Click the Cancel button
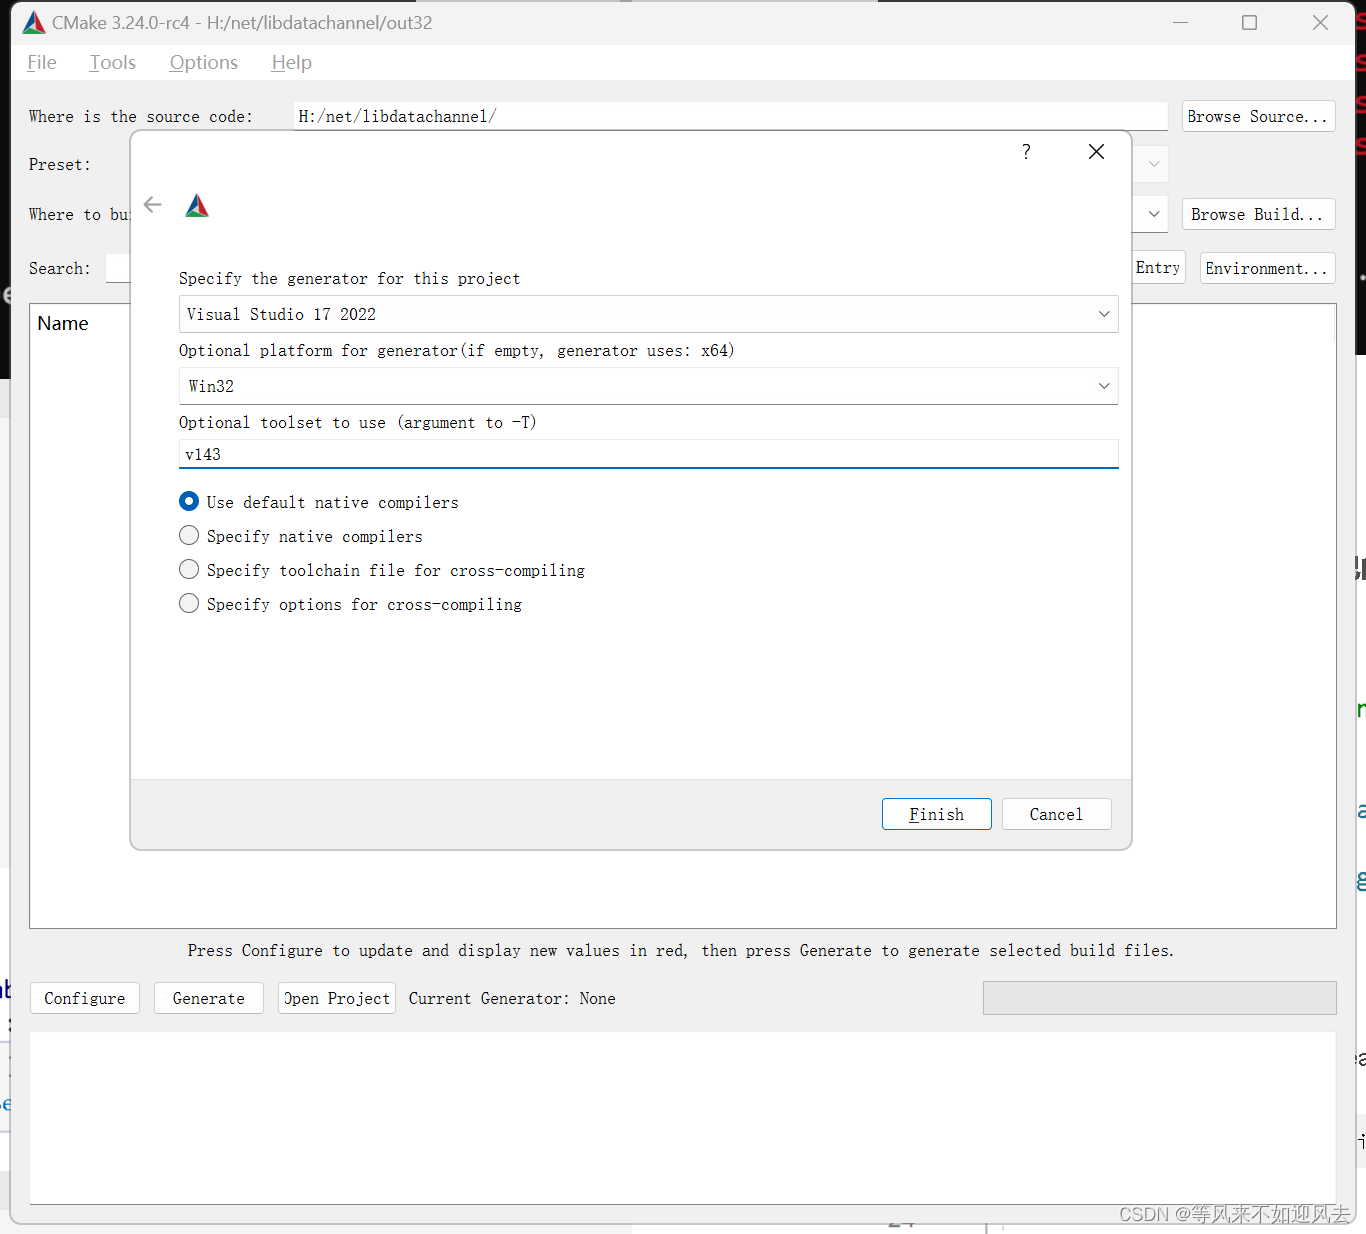This screenshot has width=1366, height=1234. click(x=1056, y=814)
